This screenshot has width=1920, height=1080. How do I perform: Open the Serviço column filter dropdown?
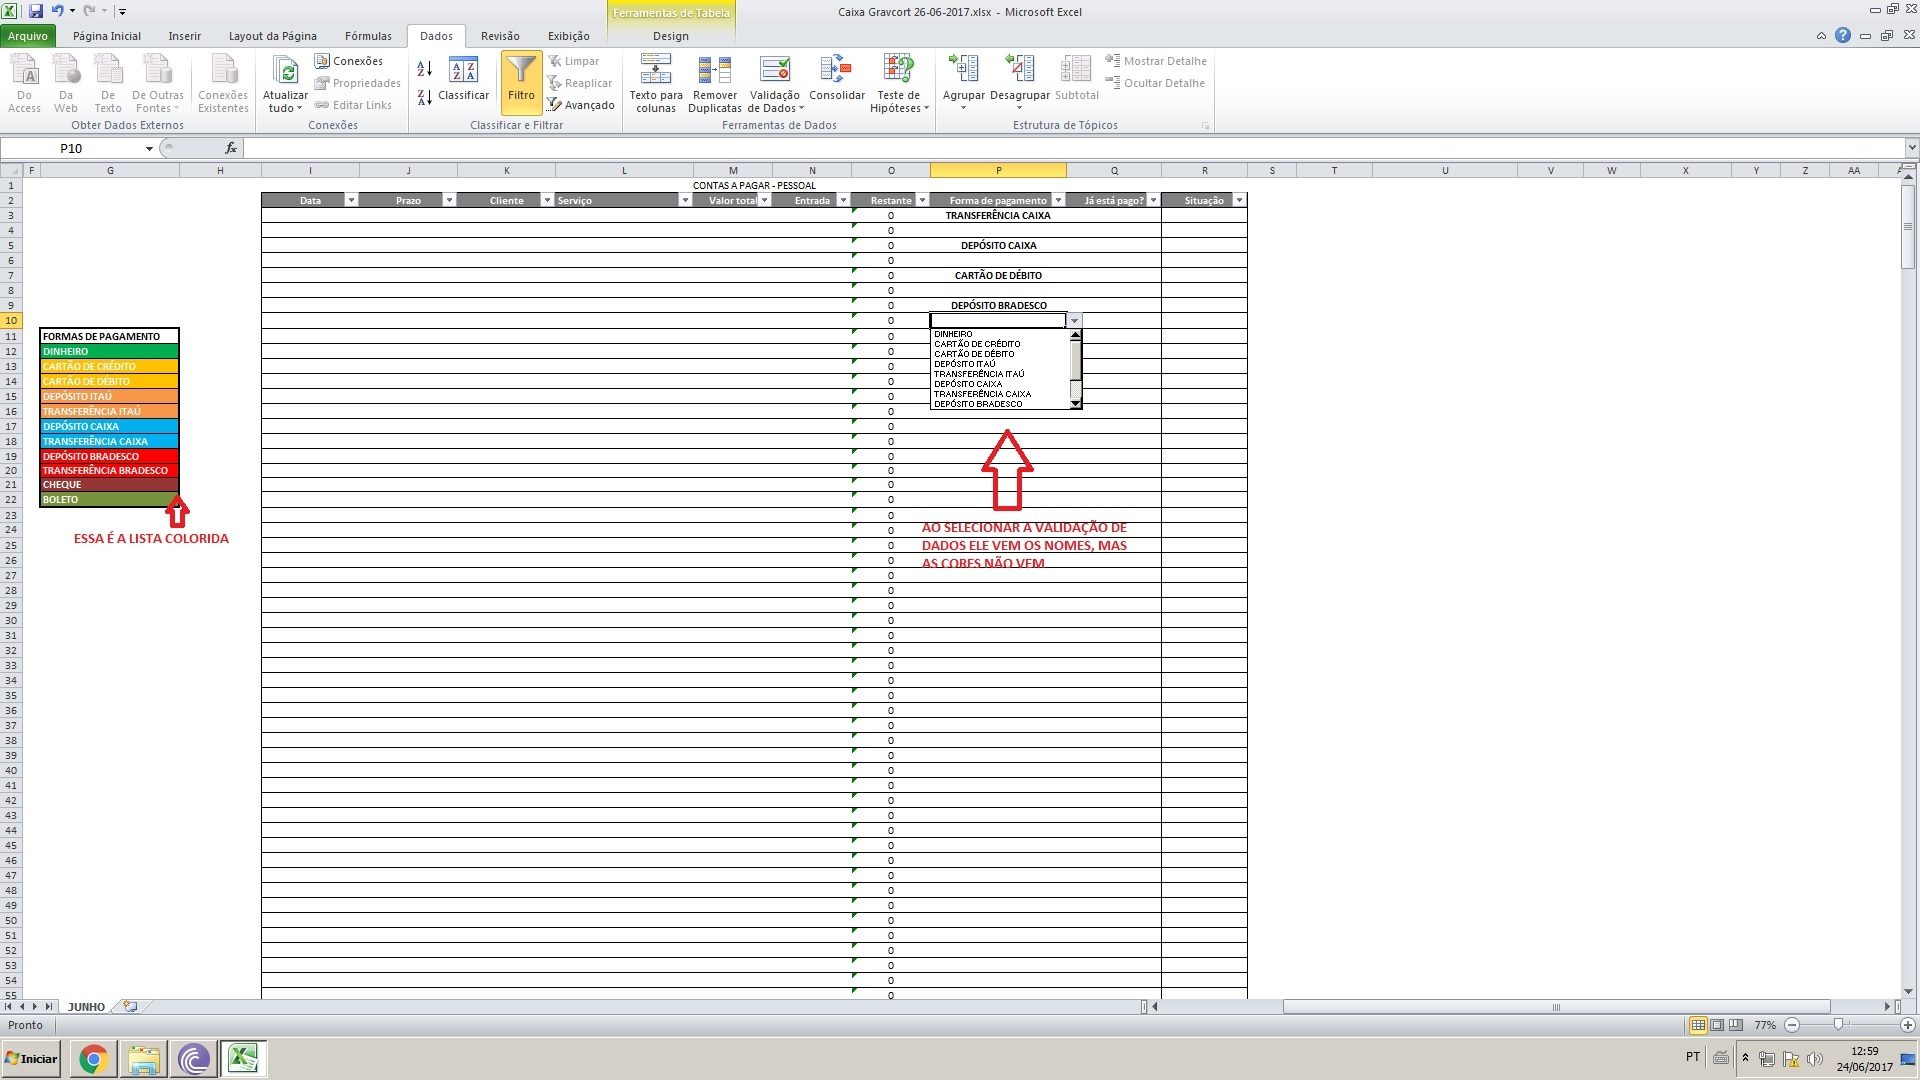pos(685,200)
